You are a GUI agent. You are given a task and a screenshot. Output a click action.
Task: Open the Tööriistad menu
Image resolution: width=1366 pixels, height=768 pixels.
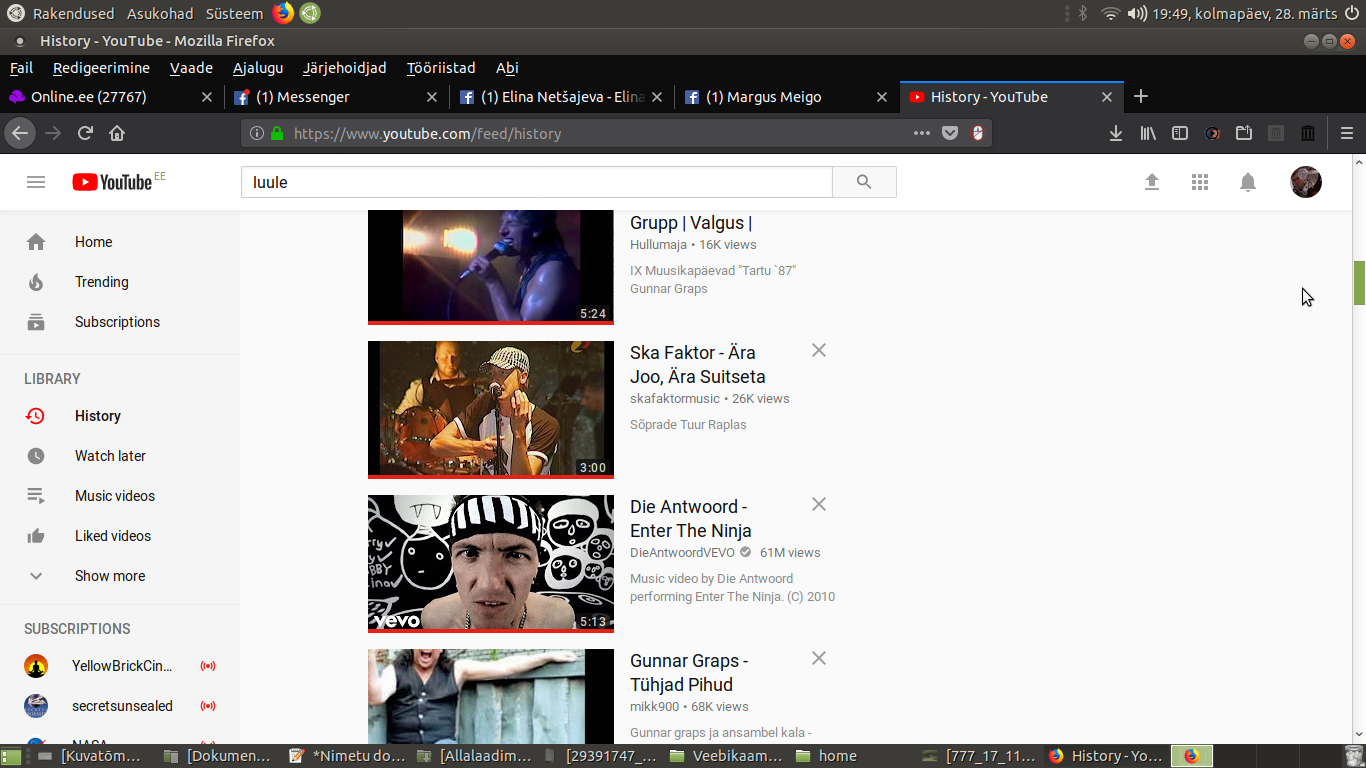[441, 68]
